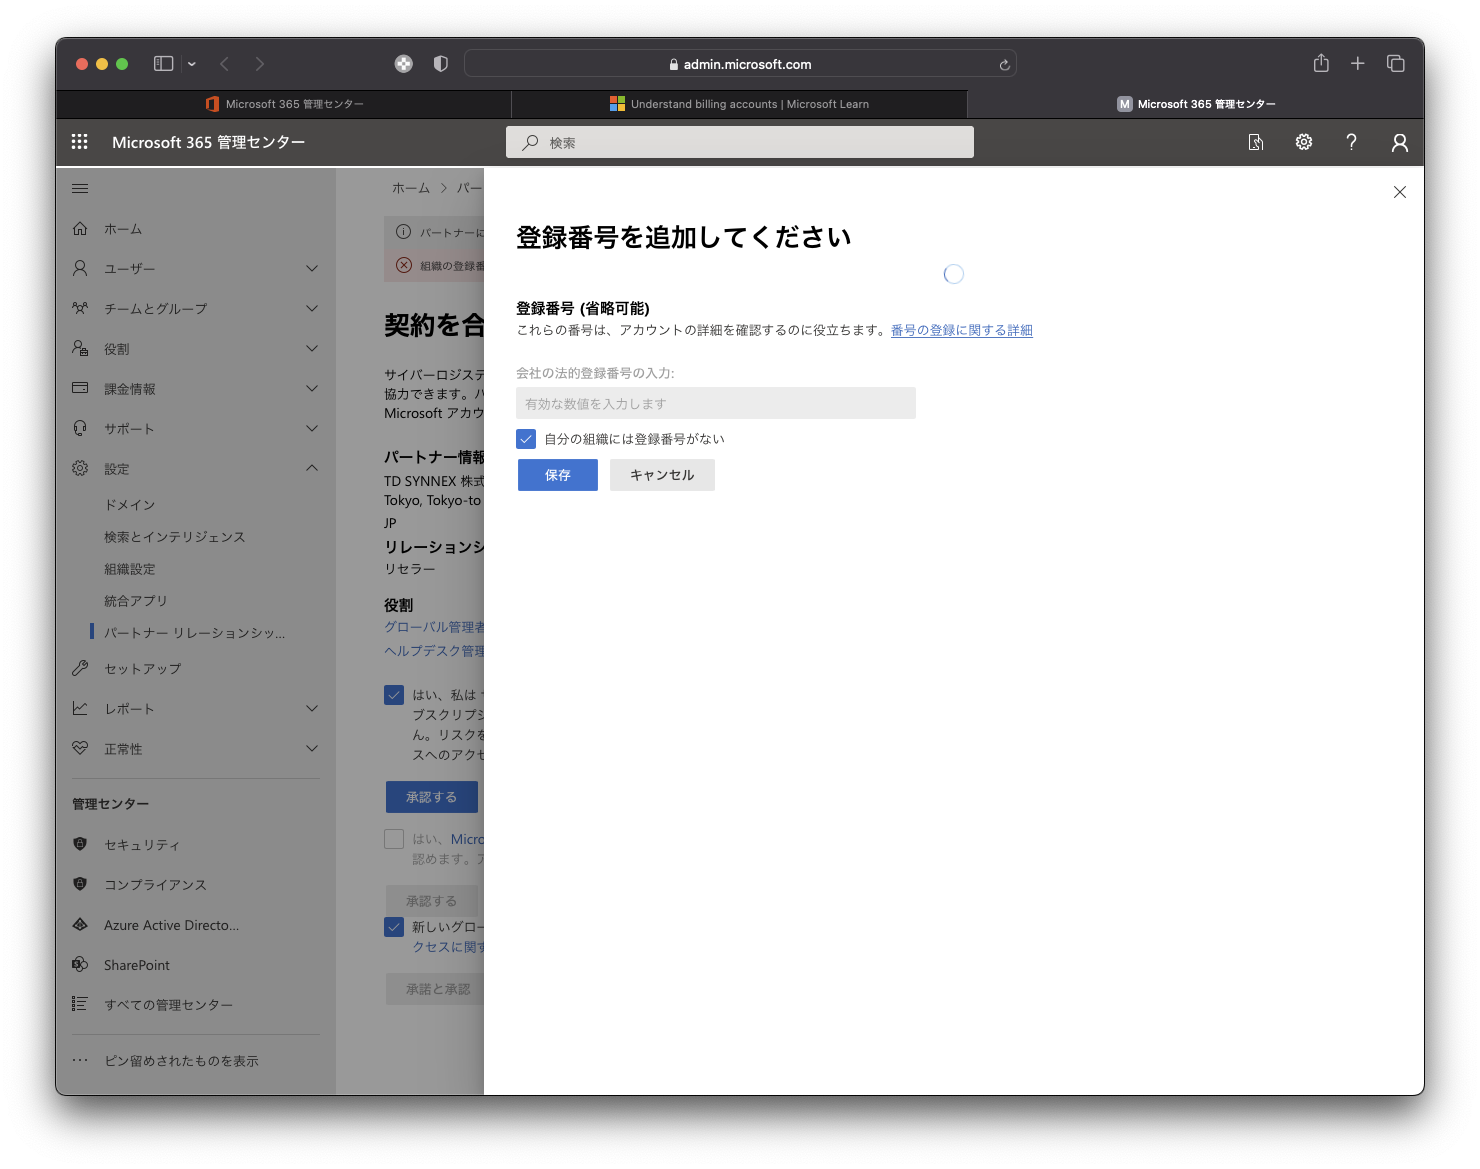Click the 正常性 heart icon
This screenshot has height=1169, width=1480.
(x=80, y=748)
